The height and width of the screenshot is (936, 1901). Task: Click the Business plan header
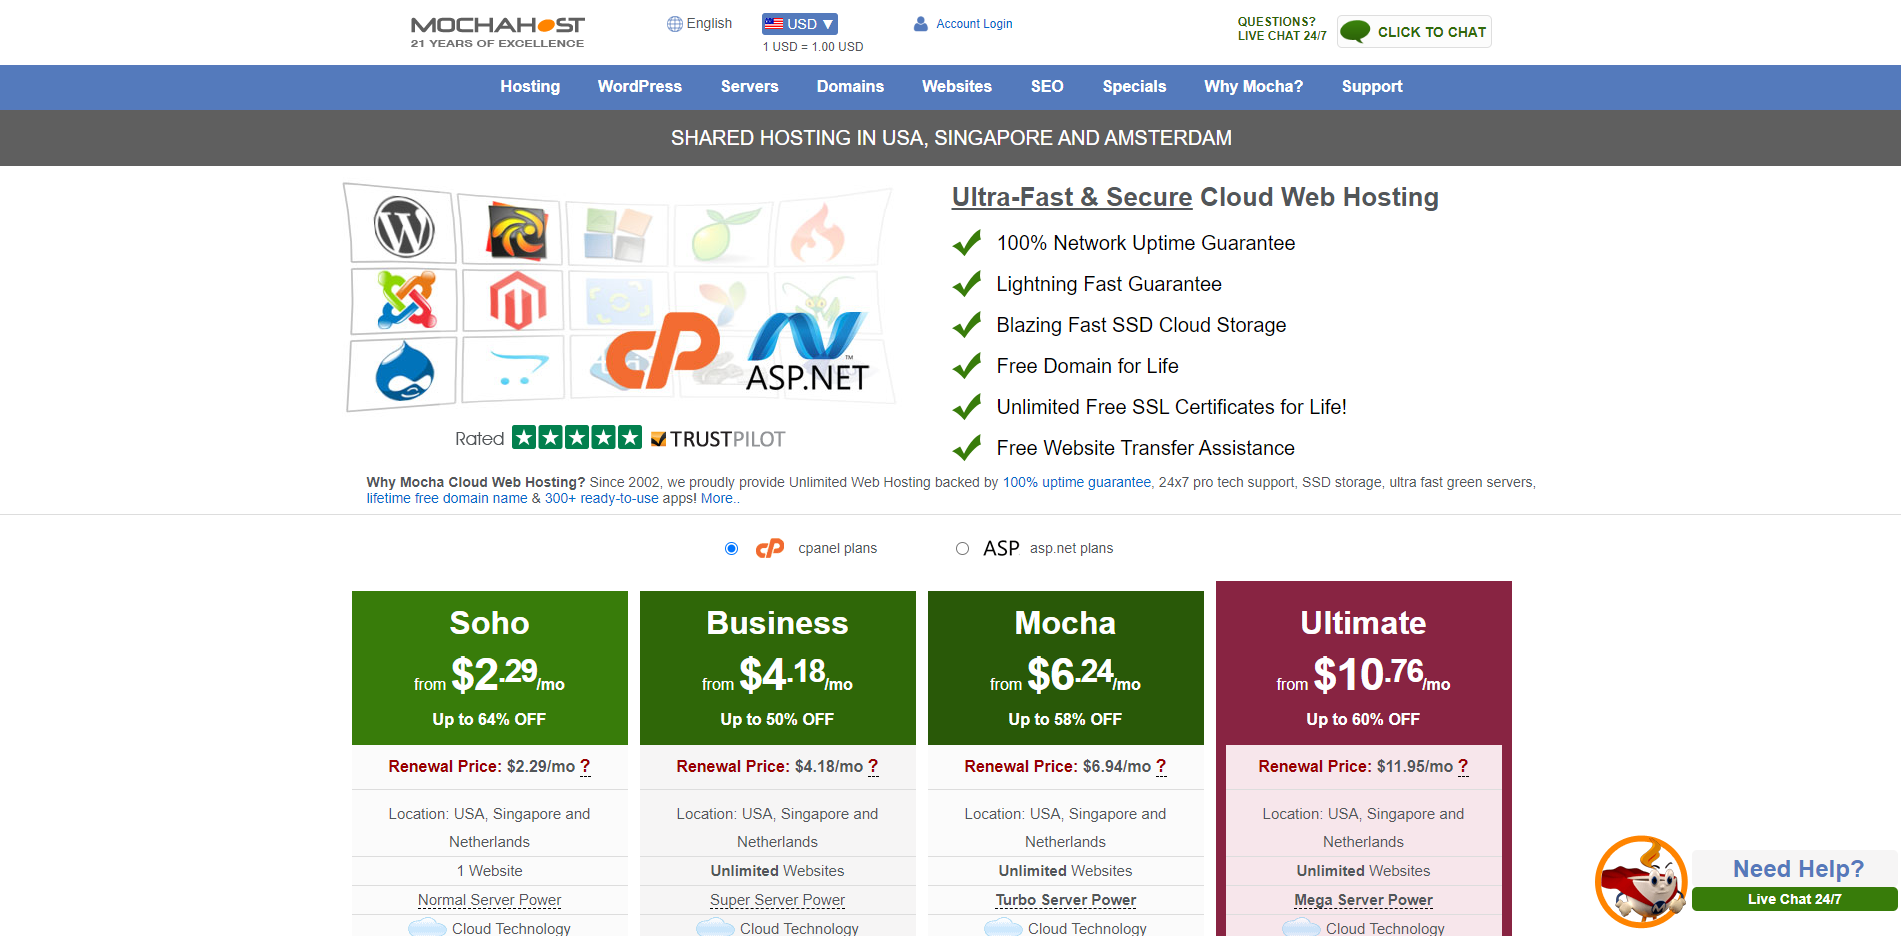[778, 668]
